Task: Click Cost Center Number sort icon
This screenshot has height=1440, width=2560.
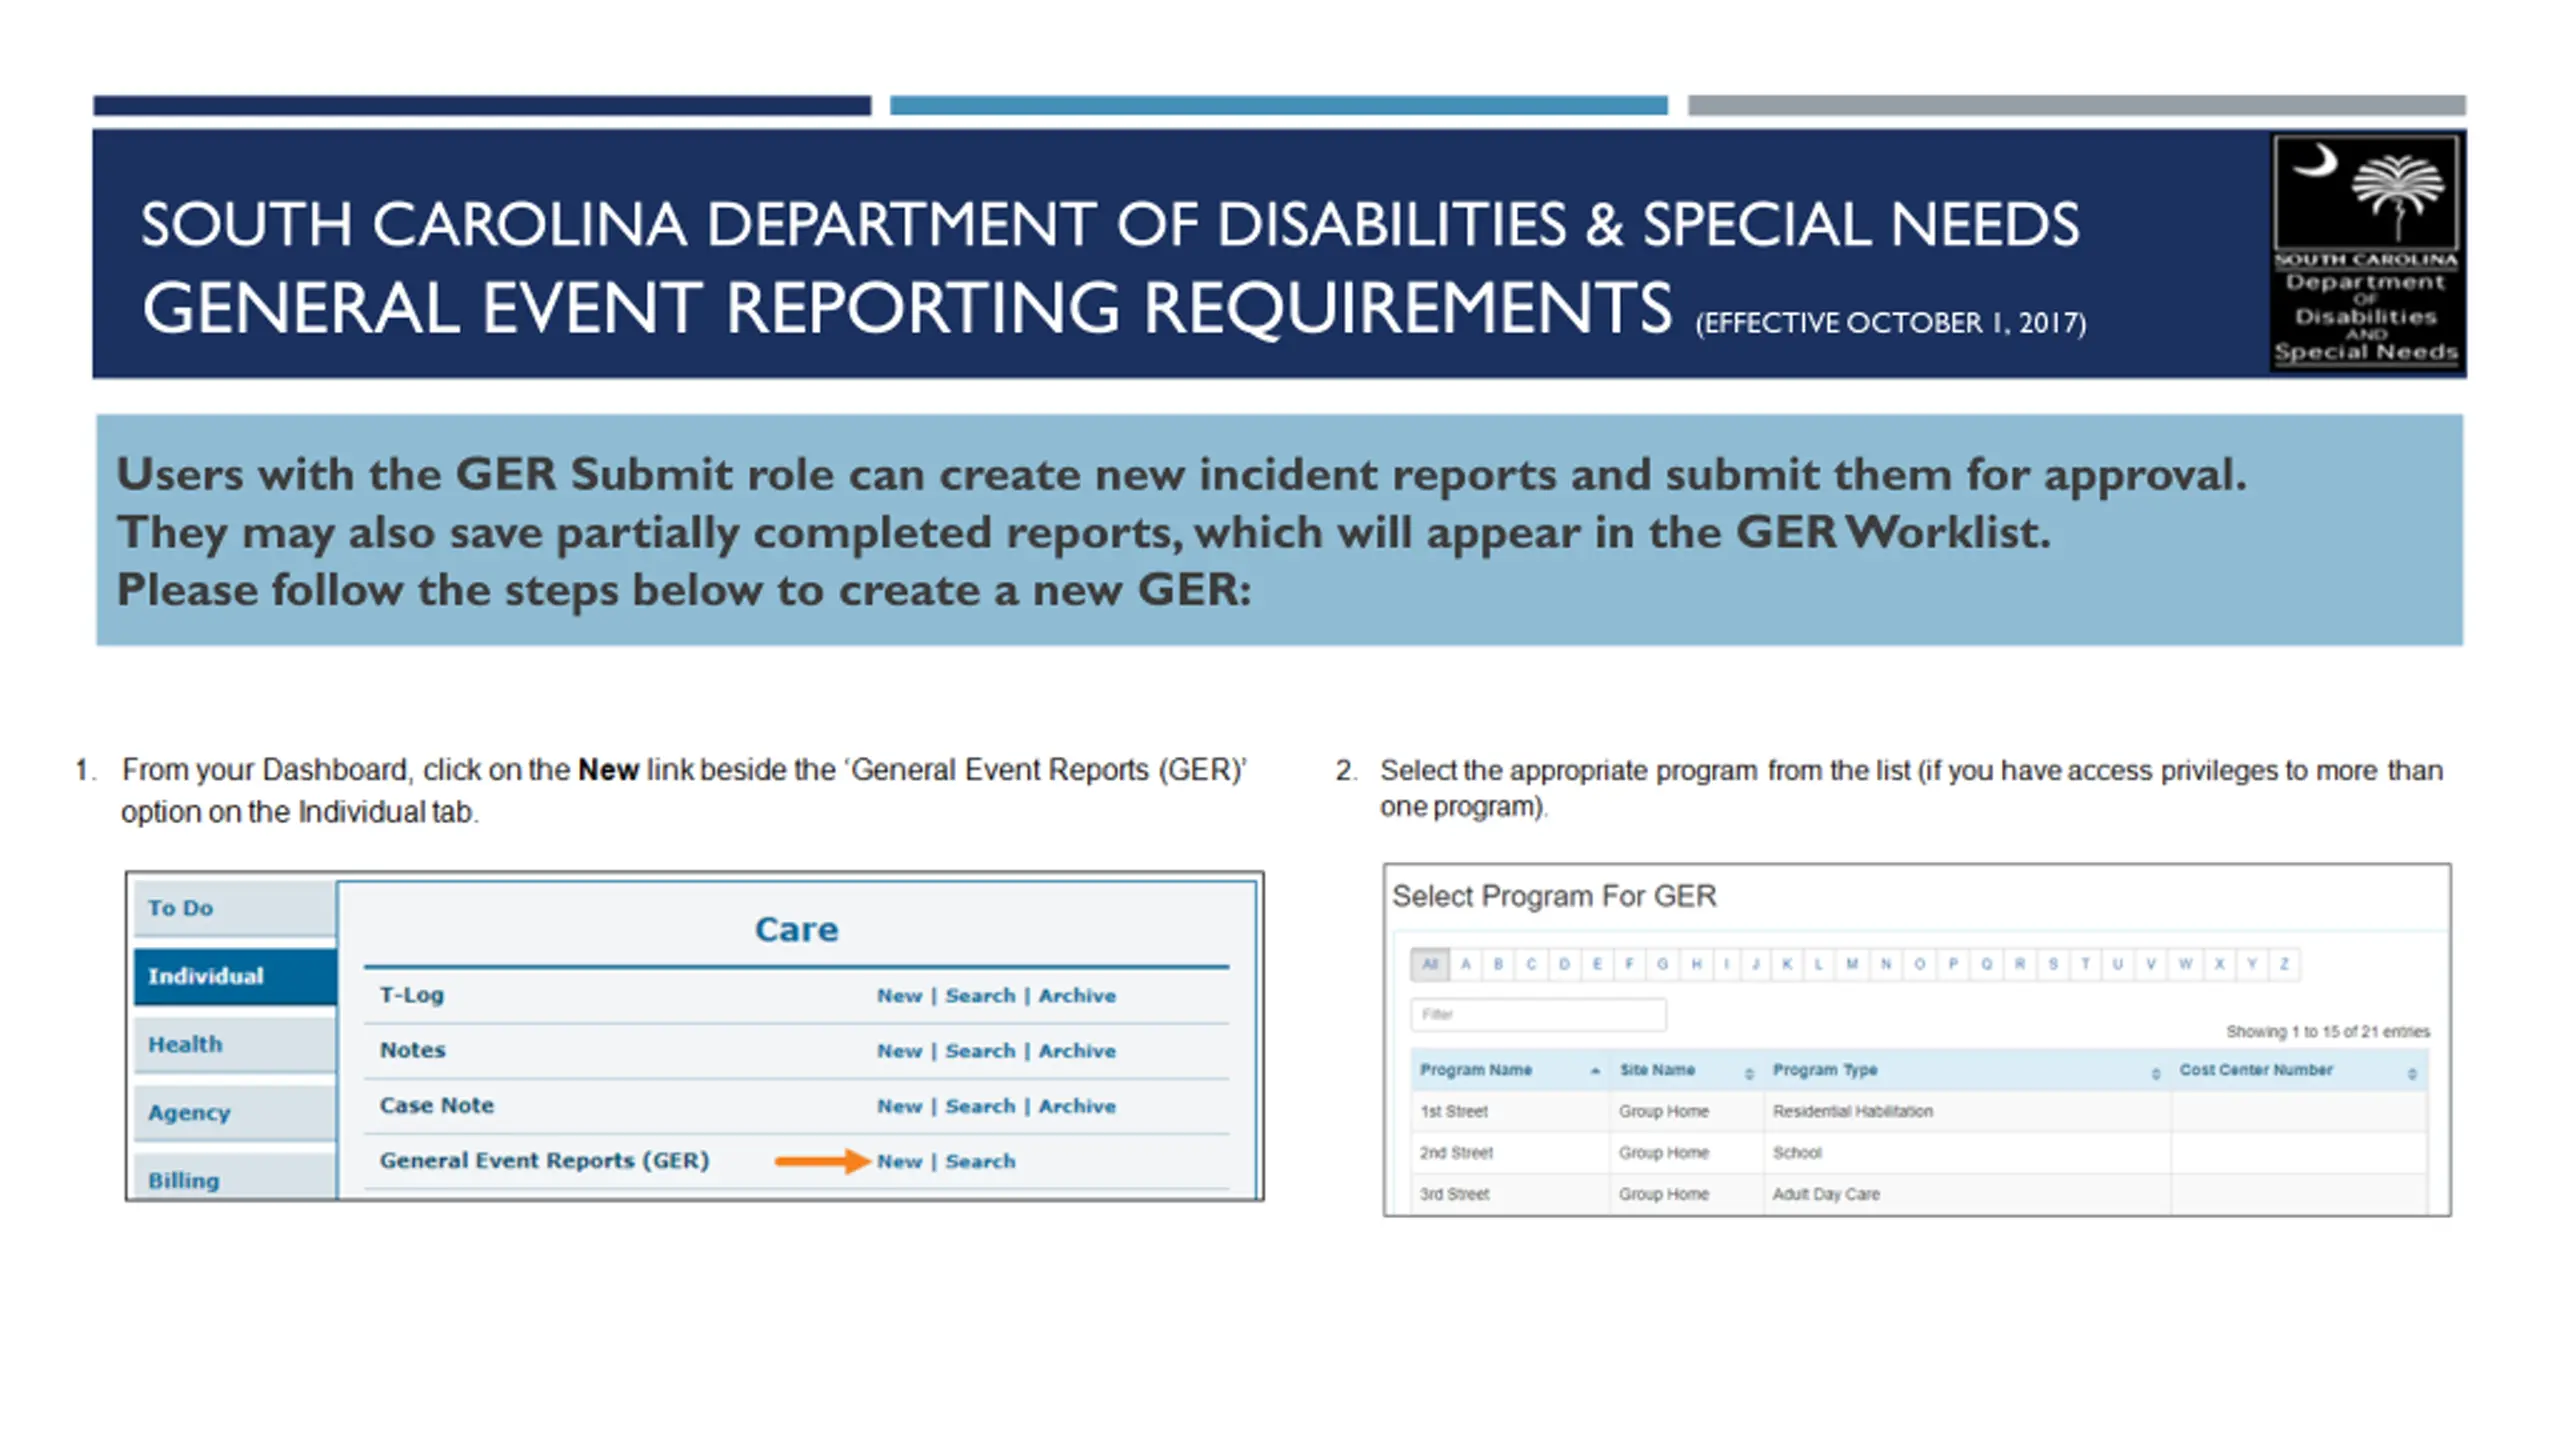Action: (x=2411, y=1073)
